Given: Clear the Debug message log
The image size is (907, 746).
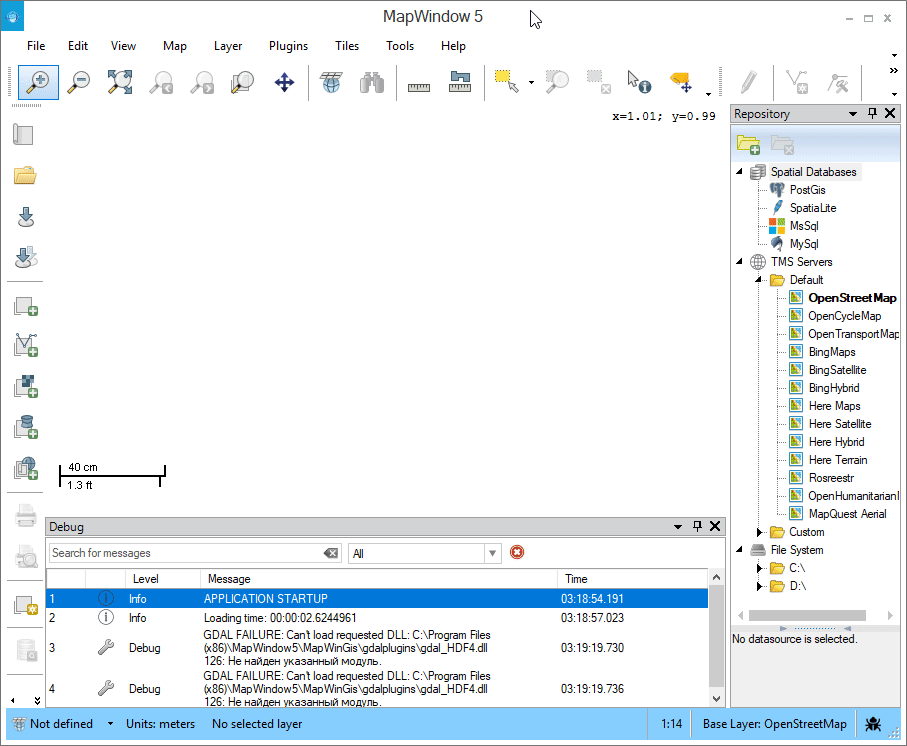Looking at the screenshot, I should point(517,552).
